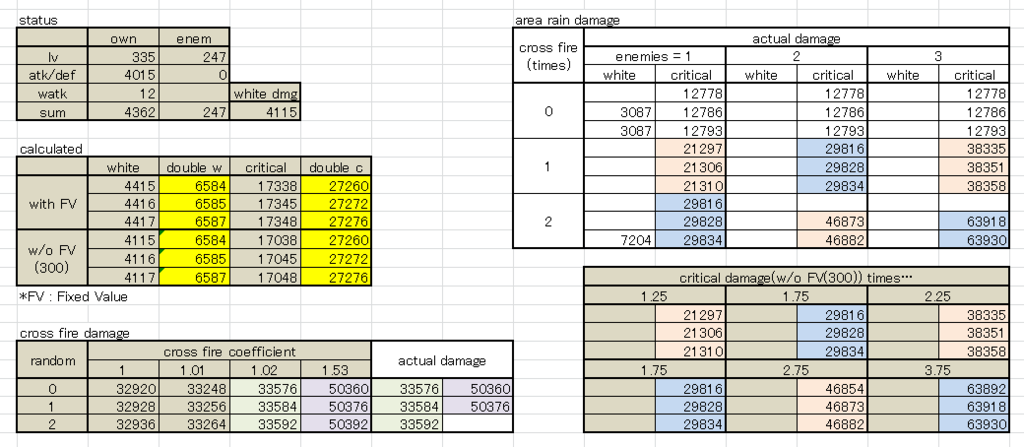The height and width of the screenshot is (447, 1024).
Task: Select the "area rain damage" section label
Action: point(568,20)
